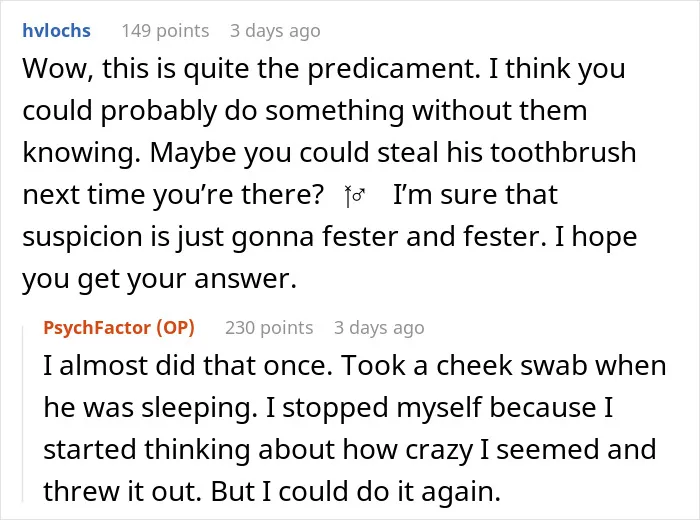
Task: Click the "Wow, this is quite the predicament" sentence
Action: [252, 69]
